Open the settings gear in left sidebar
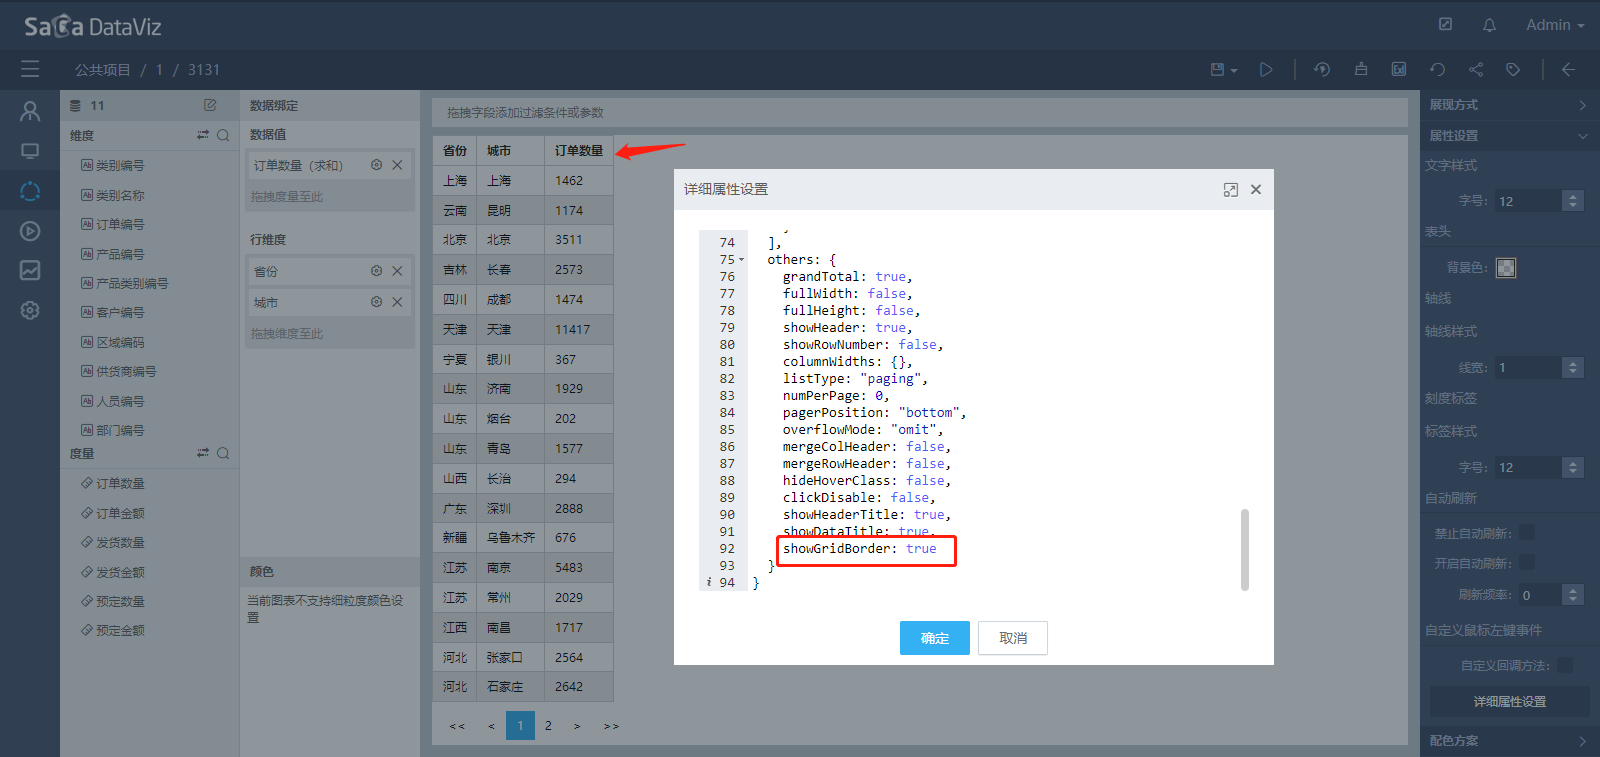Viewport: 1600px width, 757px height. pyautogui.click(x=30, y=310)
